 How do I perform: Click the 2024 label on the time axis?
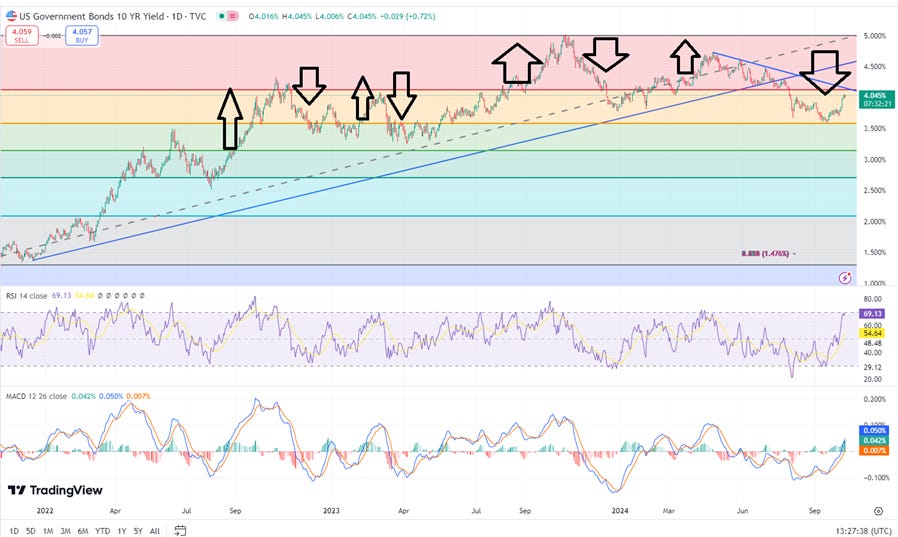coord(620,511)
